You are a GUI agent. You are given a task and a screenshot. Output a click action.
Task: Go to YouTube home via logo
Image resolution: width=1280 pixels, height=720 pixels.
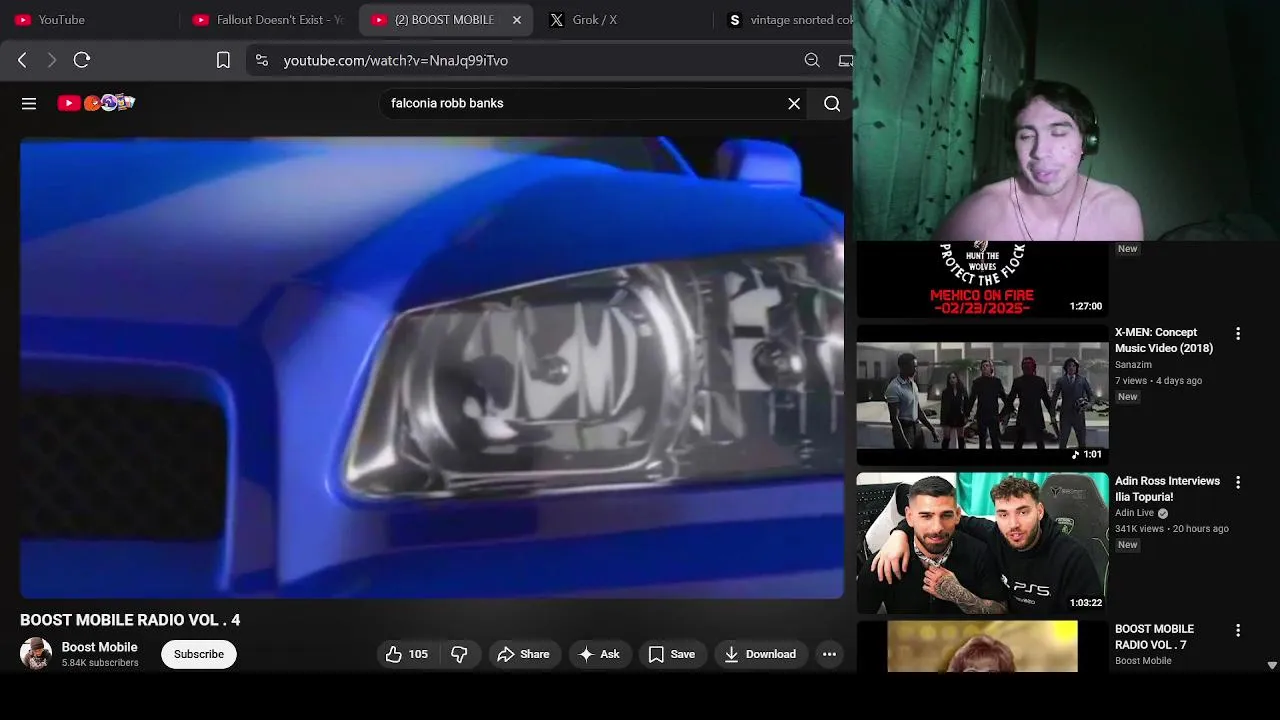click(96, 102)
